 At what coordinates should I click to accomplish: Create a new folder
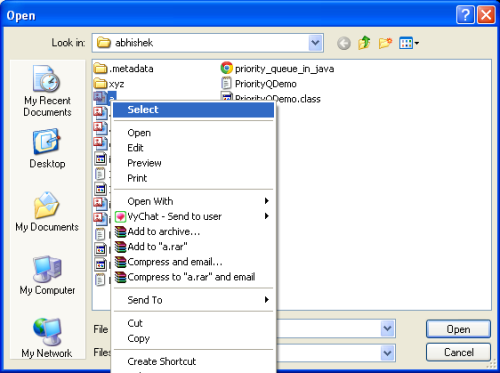tap(385, 43)
